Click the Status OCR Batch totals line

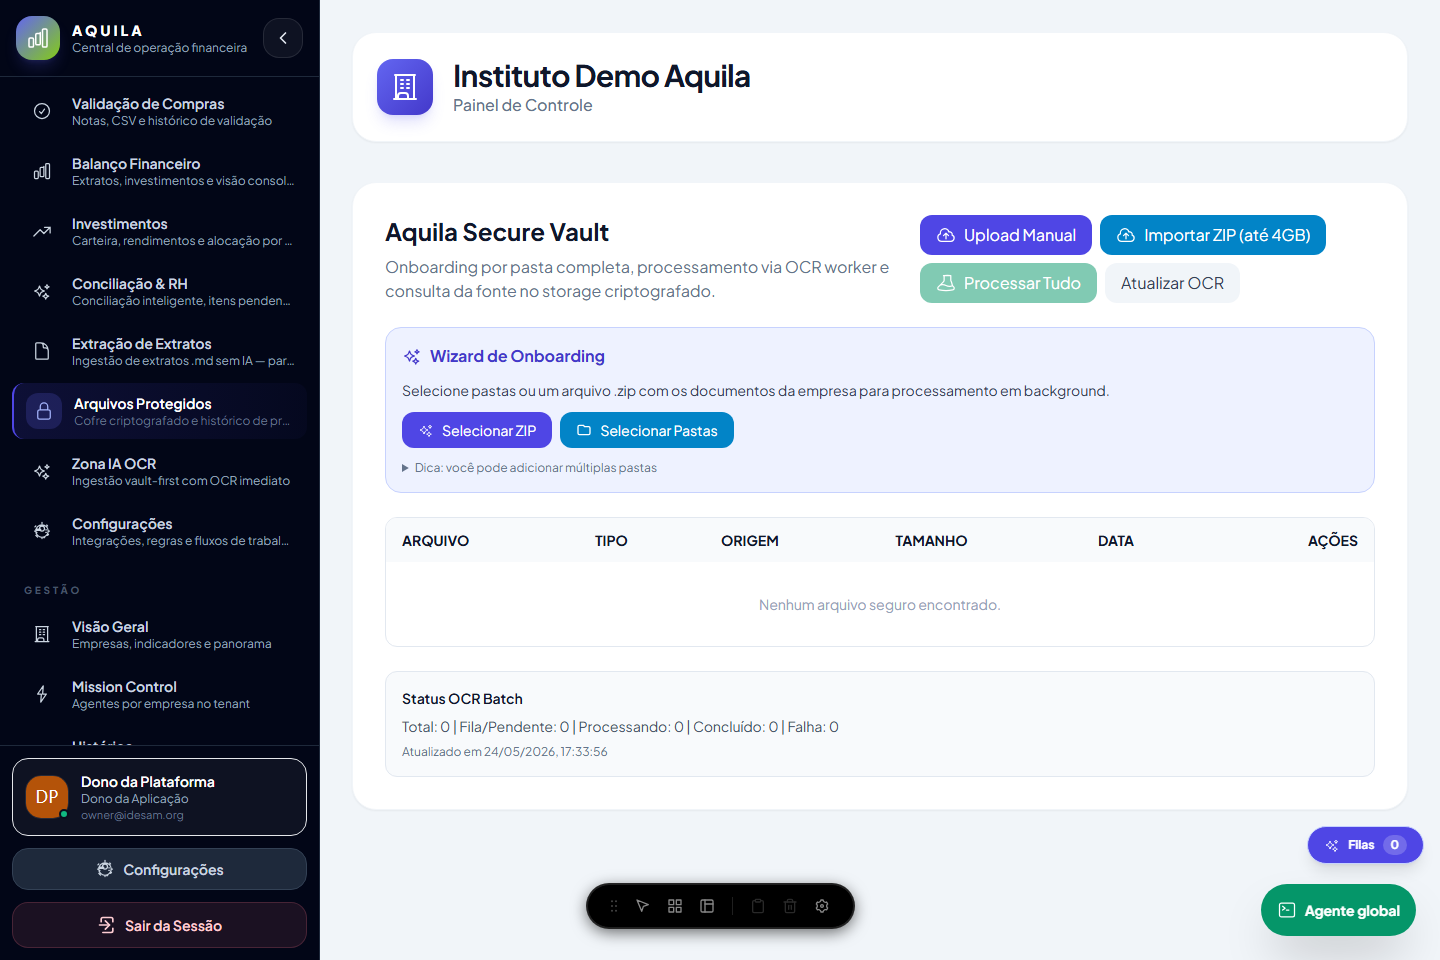tap(620, 727)
